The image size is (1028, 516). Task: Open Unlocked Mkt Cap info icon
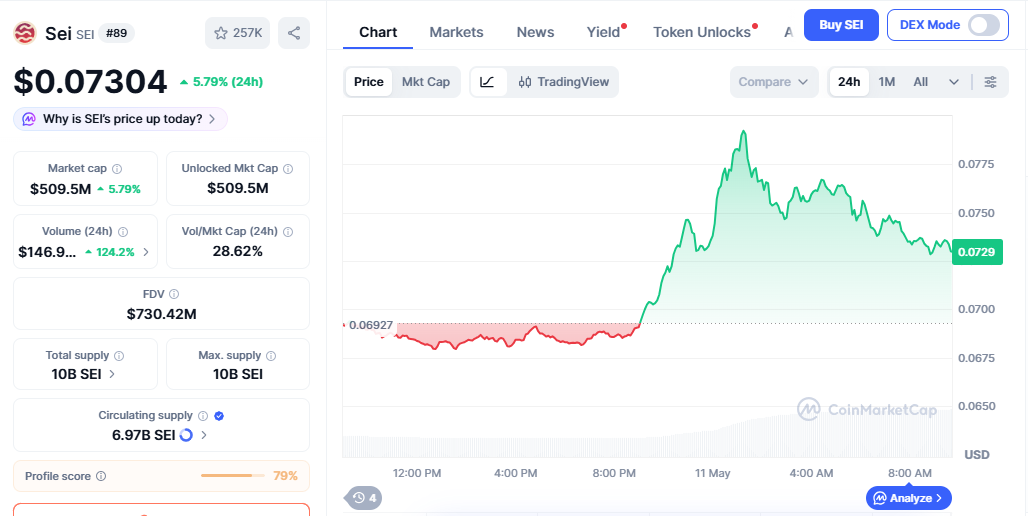pyautogui.click(x=288, y=169)
